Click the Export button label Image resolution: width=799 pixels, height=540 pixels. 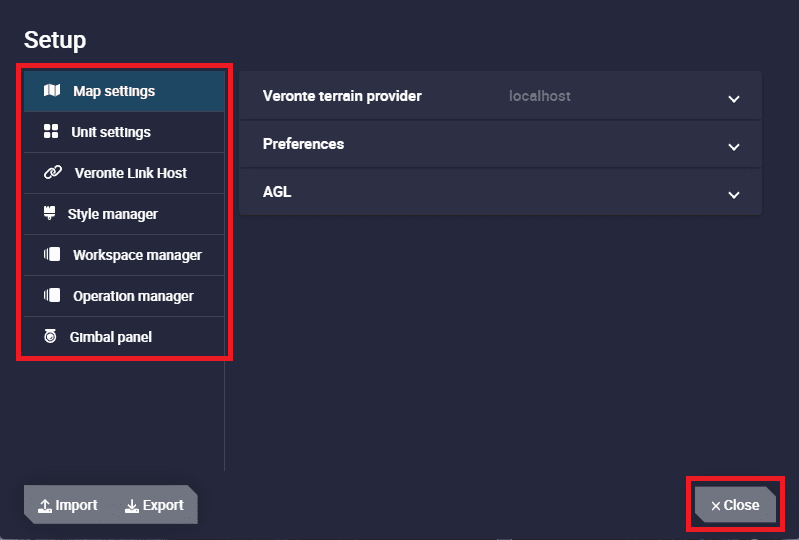[163, 505]
